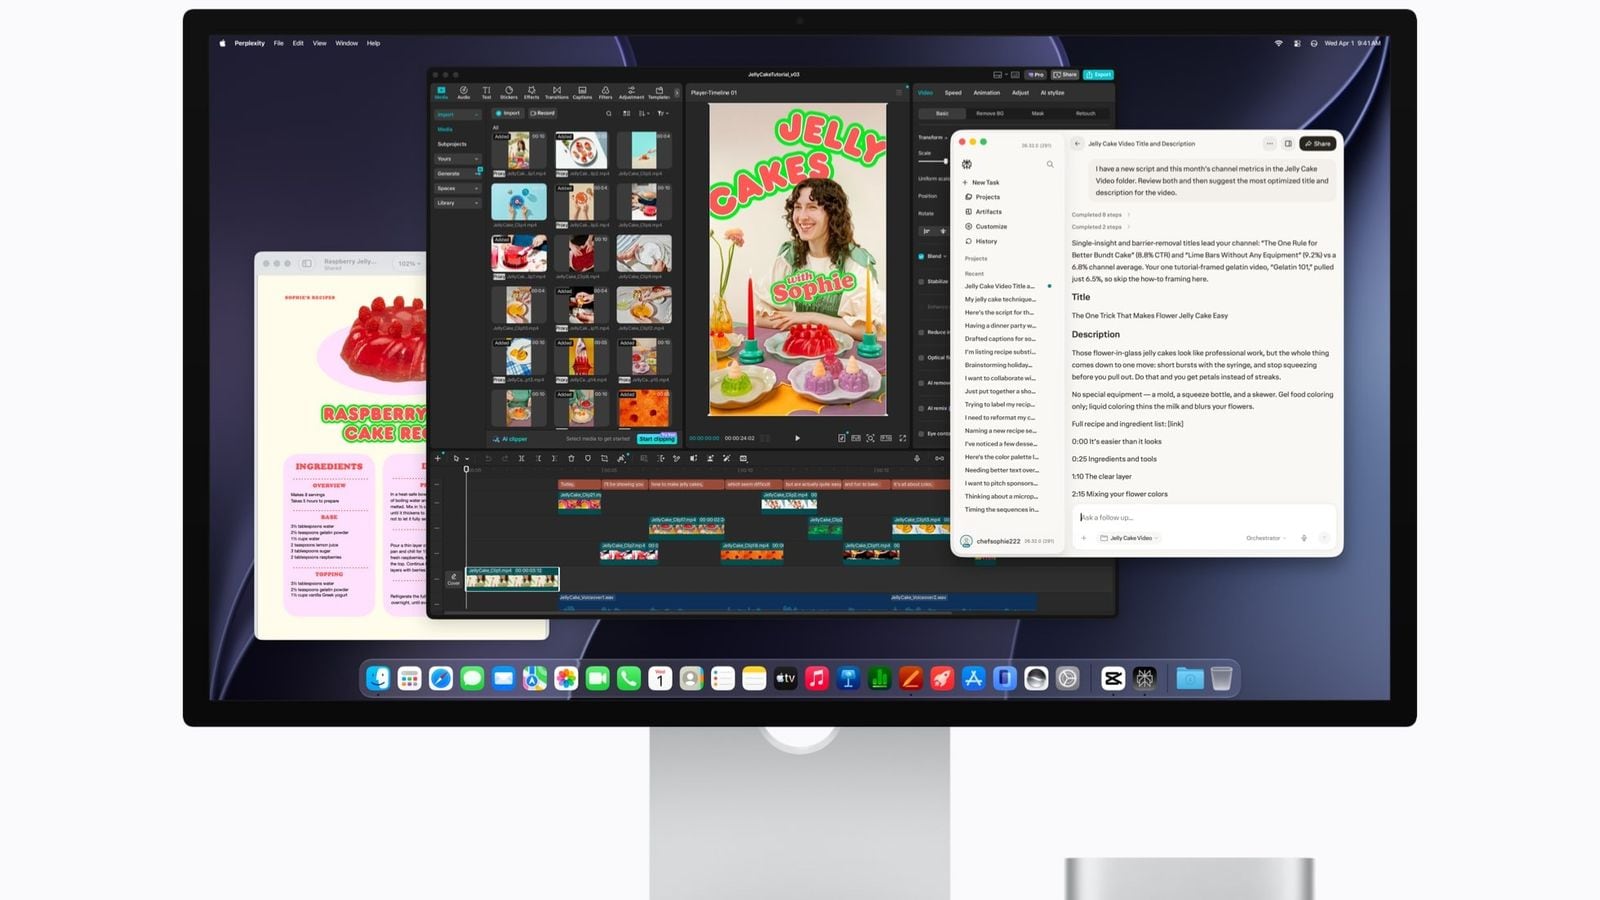Switch to the Speed tab
This screenshot has height=900, width=1600.
(953, 93)
